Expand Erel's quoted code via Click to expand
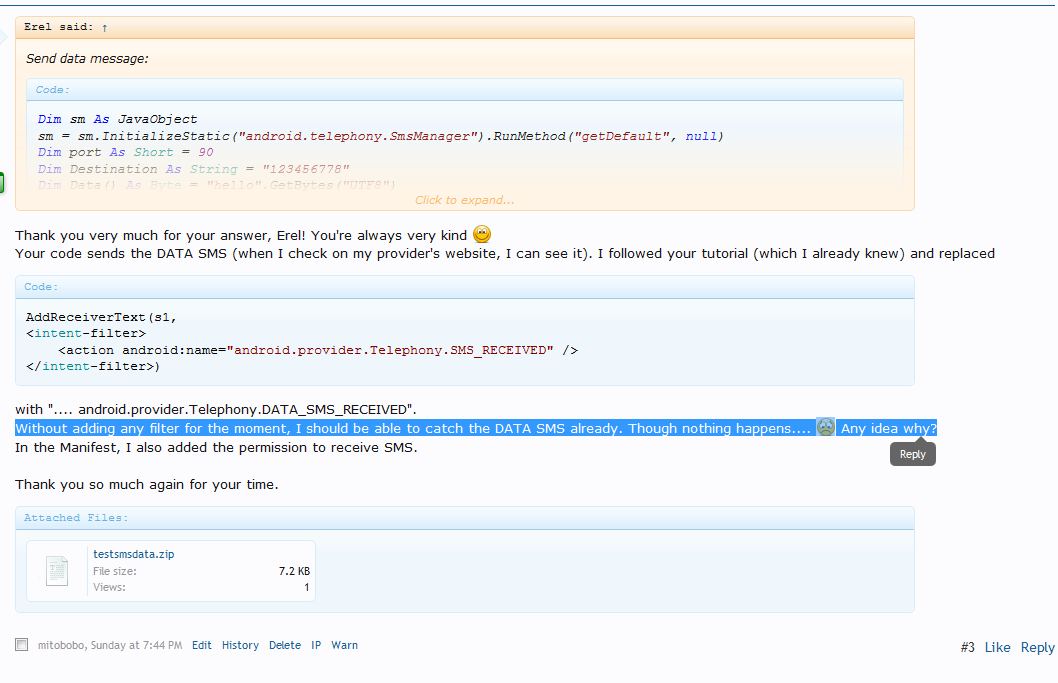The image size is (1058, 683). click(465, 199)
